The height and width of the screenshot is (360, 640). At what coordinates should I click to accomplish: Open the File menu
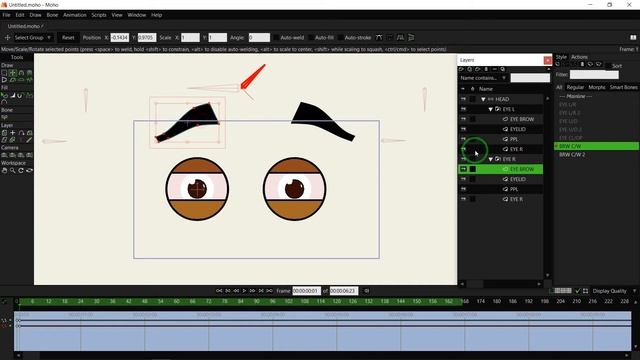pos(6,15)
